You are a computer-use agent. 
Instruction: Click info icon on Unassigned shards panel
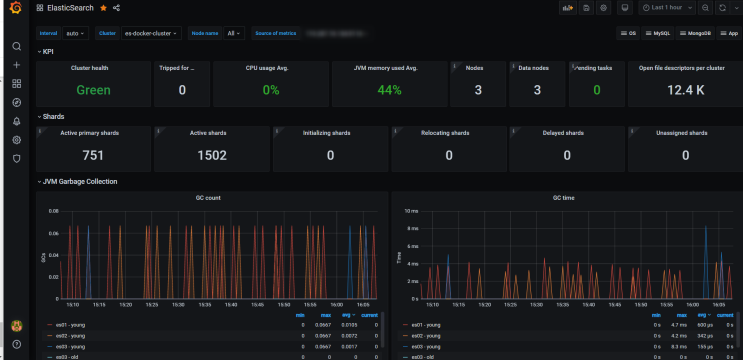[632, 130]
